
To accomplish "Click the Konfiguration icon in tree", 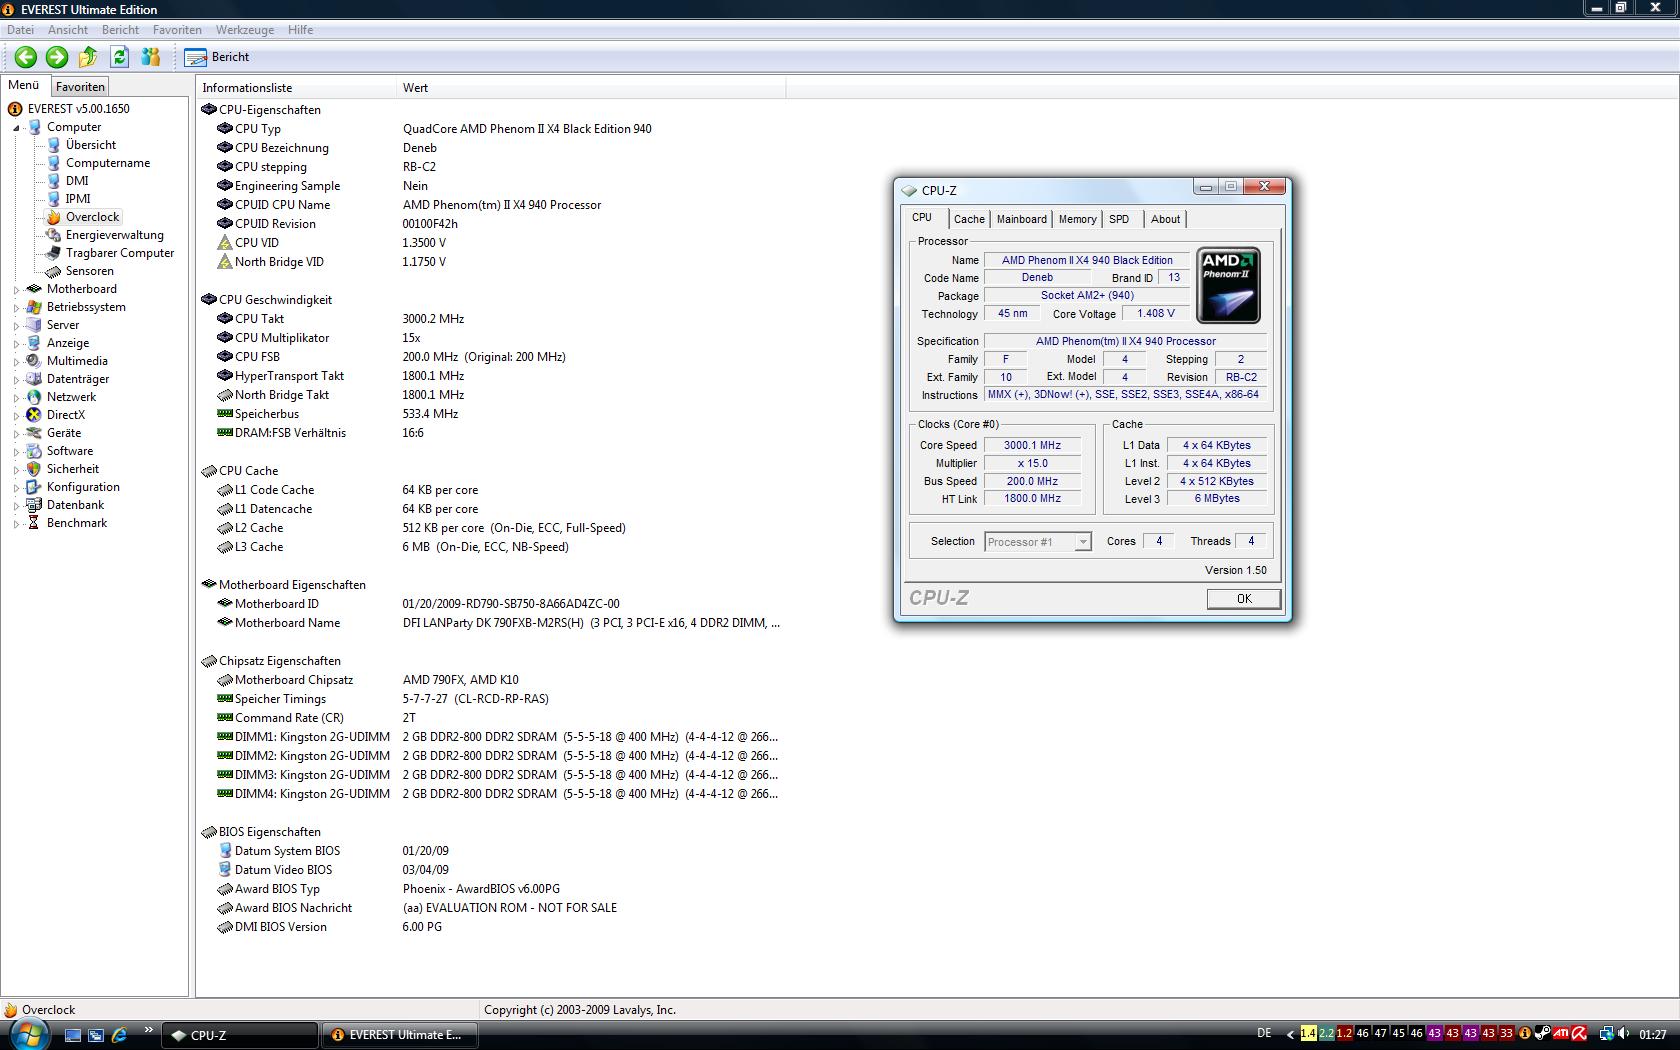I will click(x=34, y=487).
